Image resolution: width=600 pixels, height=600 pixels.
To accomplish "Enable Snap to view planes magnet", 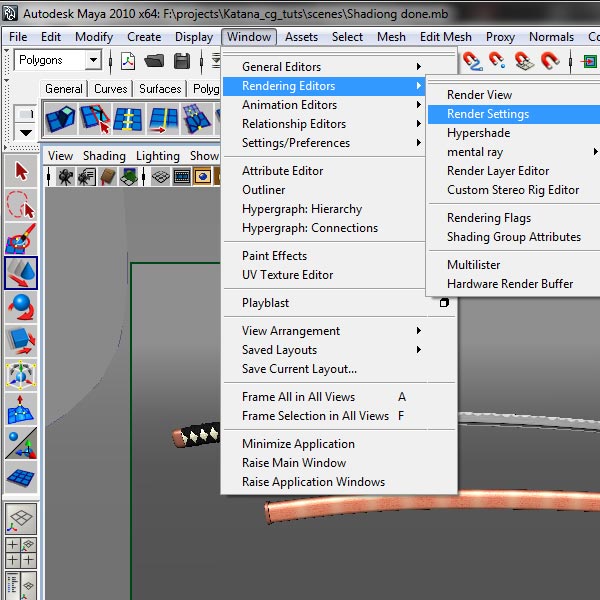I will click(524, 61).
